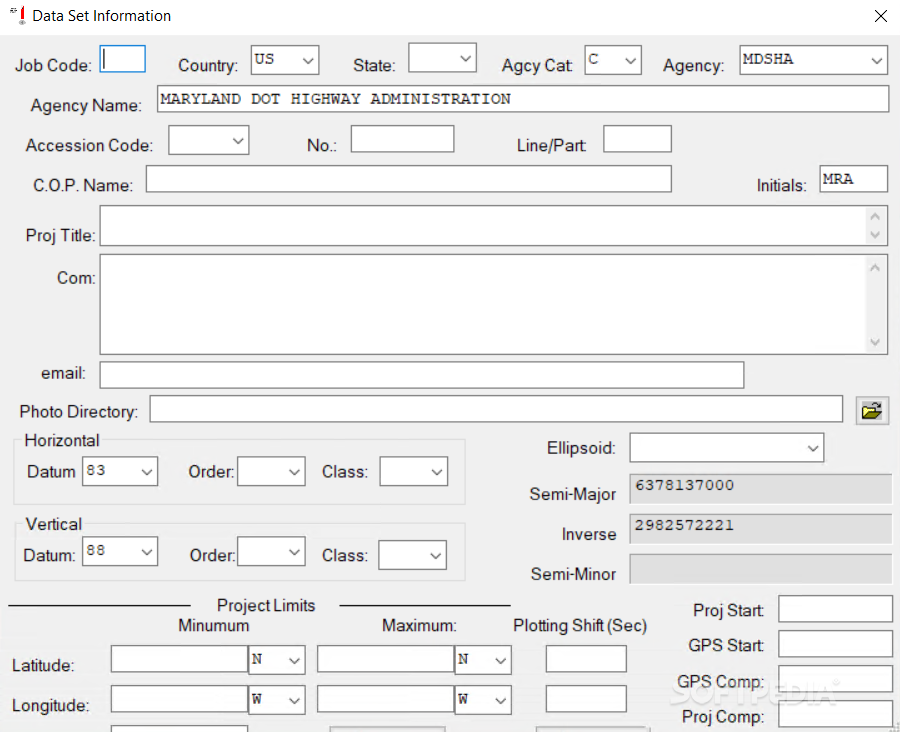The width and height of the screenshot is (900, 732).
Task: Click the Line/Part input field
Action: click(637, 139)
